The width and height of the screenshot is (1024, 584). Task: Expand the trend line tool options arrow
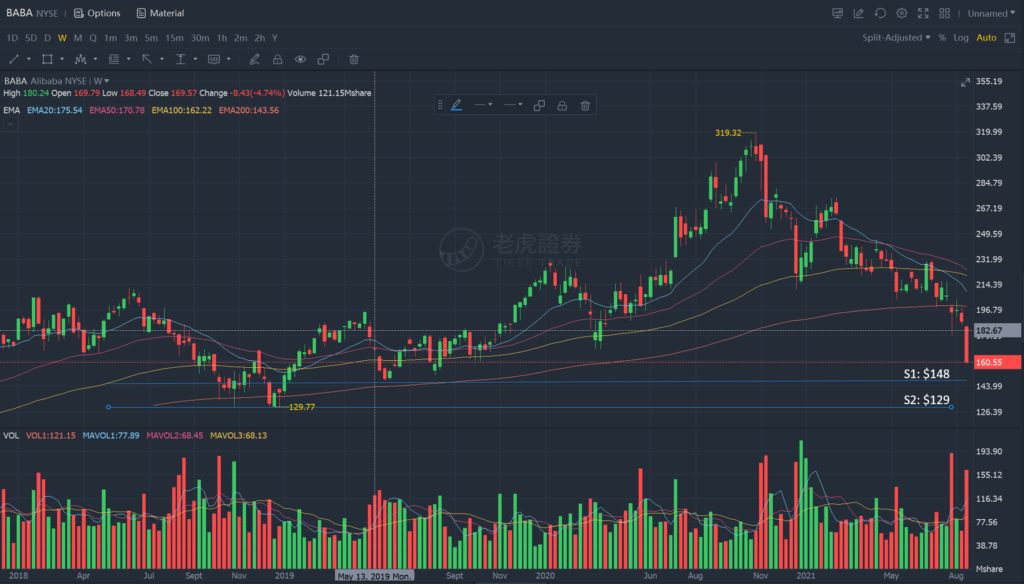(29, 59)
